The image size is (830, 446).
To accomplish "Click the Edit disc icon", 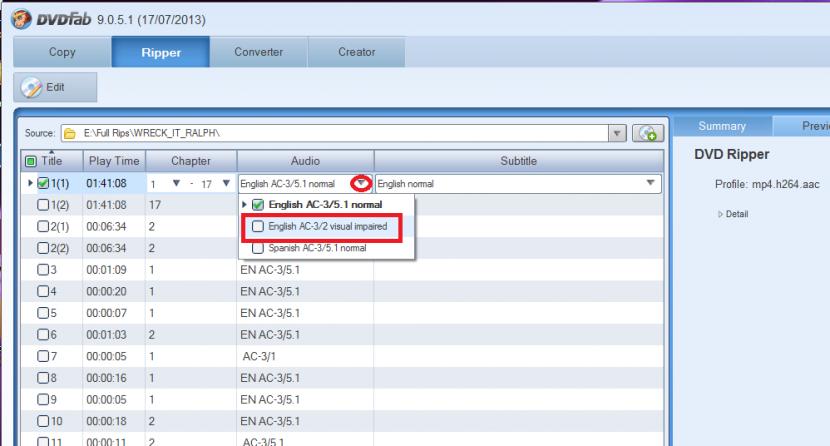I will pos(29,88).
